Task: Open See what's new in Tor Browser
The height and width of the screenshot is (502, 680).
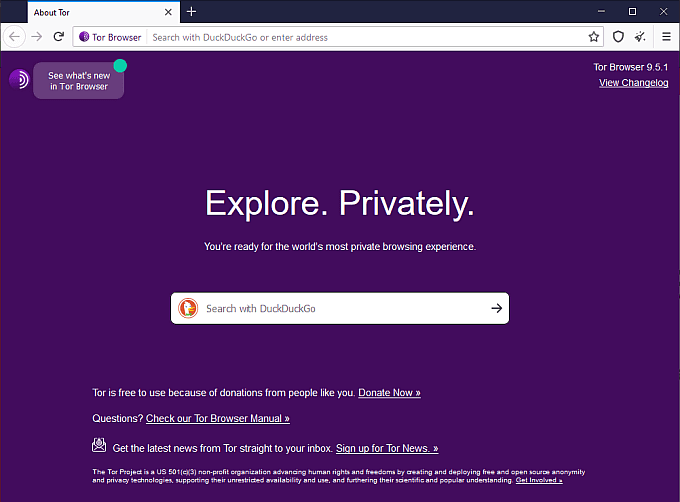Action: [78, 81]
